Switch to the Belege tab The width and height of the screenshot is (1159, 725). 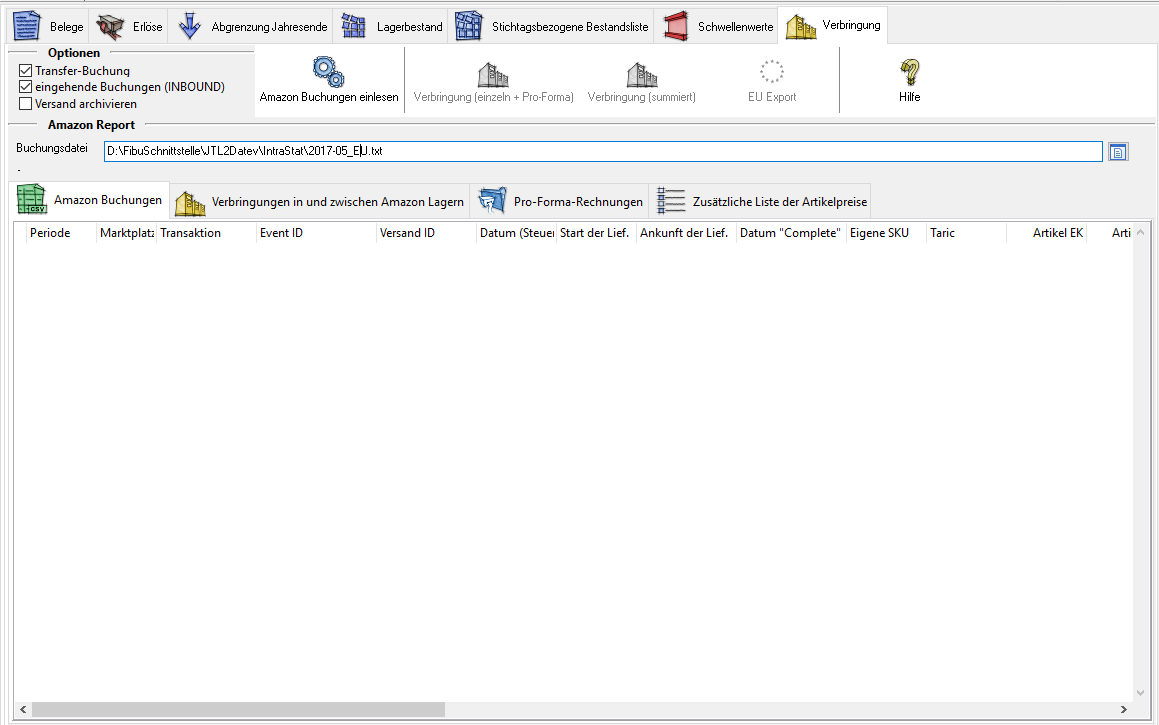50,27
